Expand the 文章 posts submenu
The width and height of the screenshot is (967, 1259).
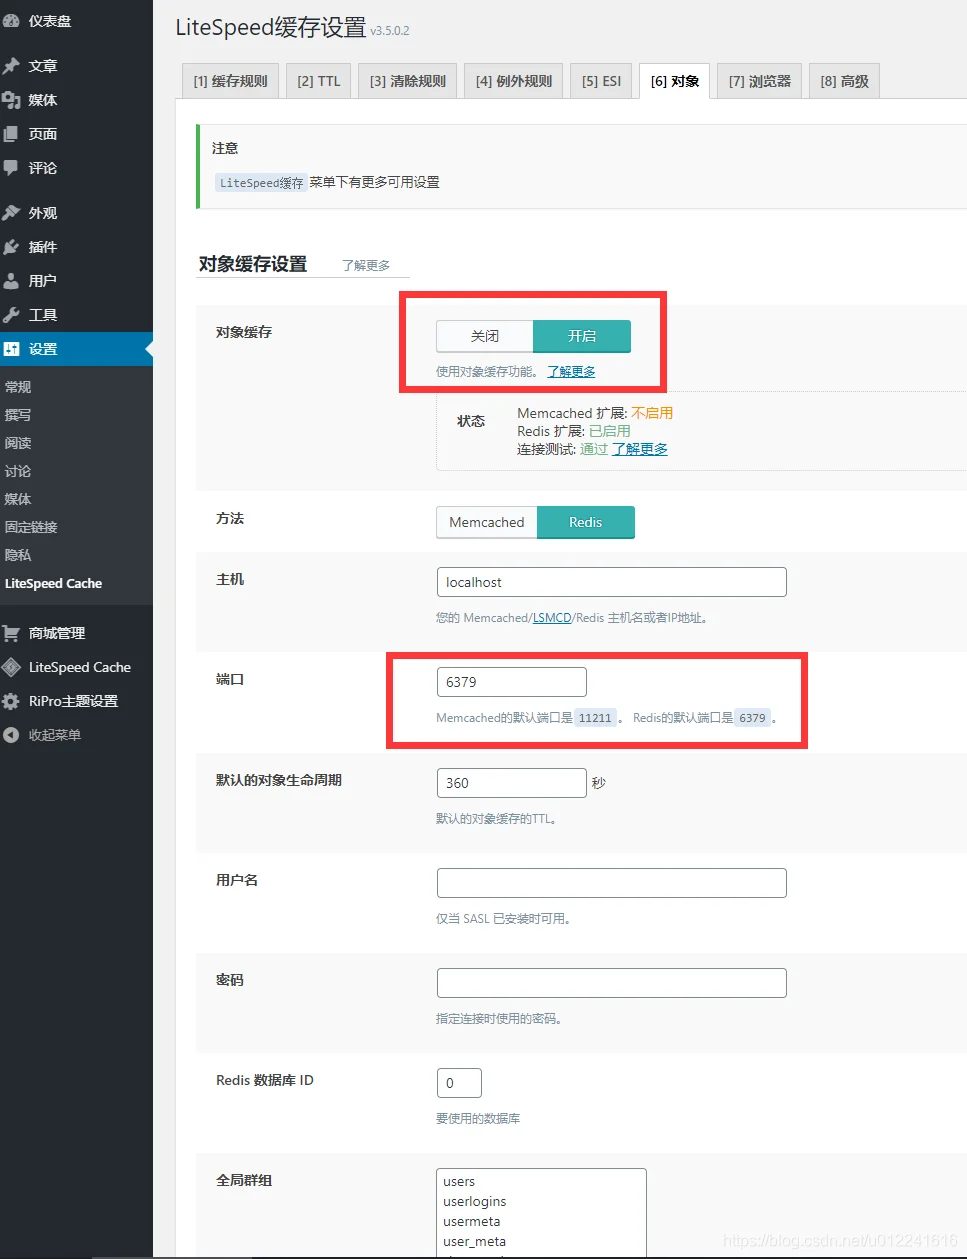tap(40, 65)
